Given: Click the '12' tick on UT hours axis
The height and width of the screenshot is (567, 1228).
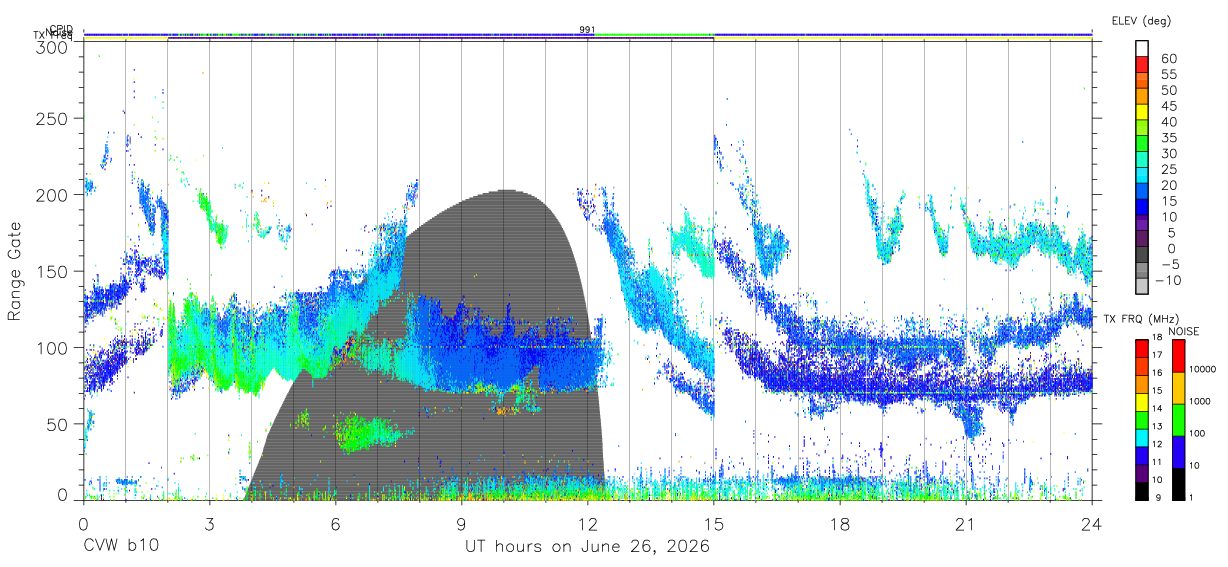Looking at the screenshot, I should pos(588,523).
